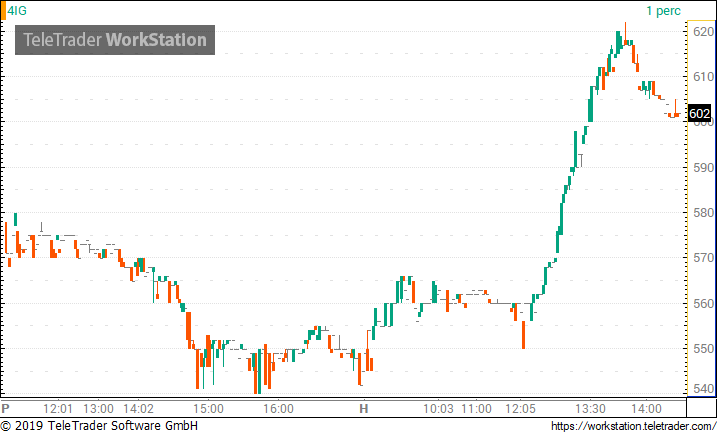Click the 12:05 time axis label
Image resolution: width=717 pixels, height=435 pixels.
(x=521, y=408)
